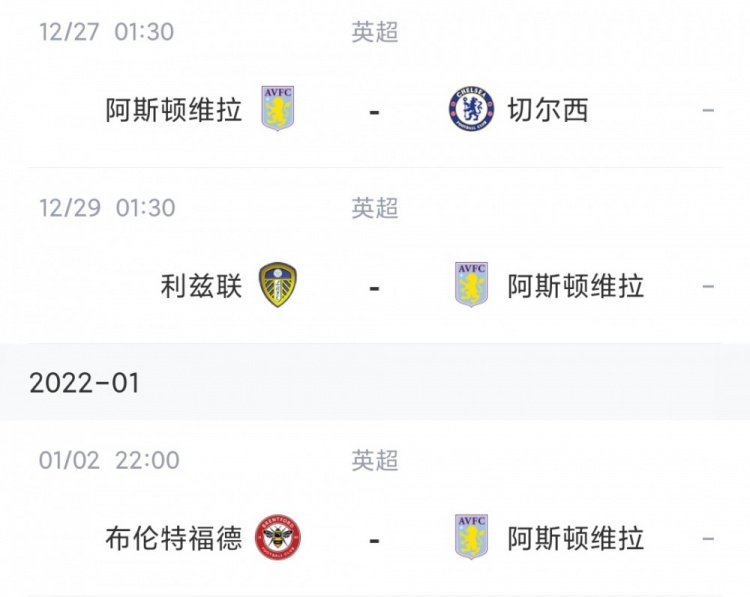This screenshot has width=750, height=597.
Task: Open 阿斯顿维拉 team name in 12/27 match
Action: click(174, 110)
